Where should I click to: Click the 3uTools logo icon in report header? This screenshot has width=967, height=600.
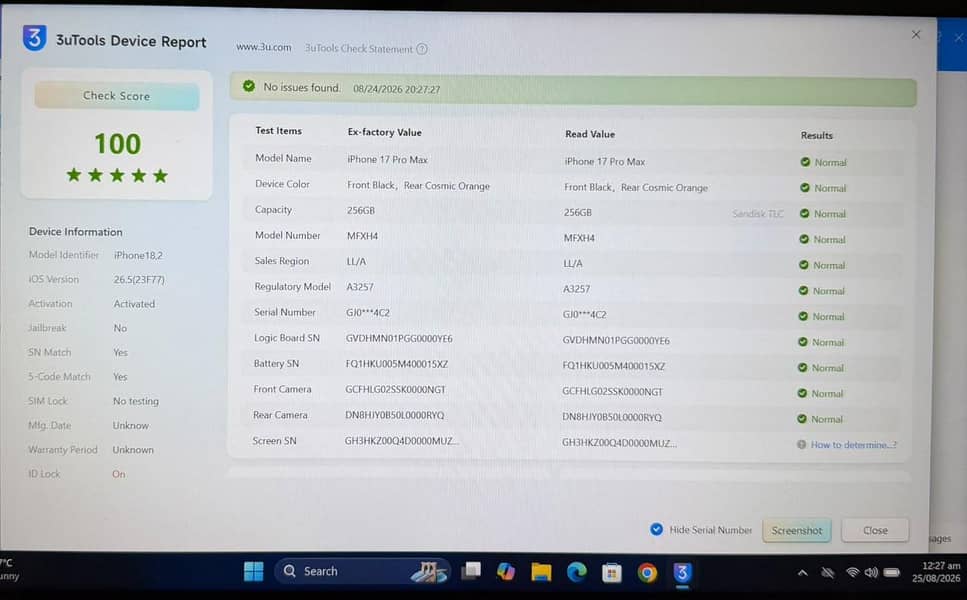[35, 38]
